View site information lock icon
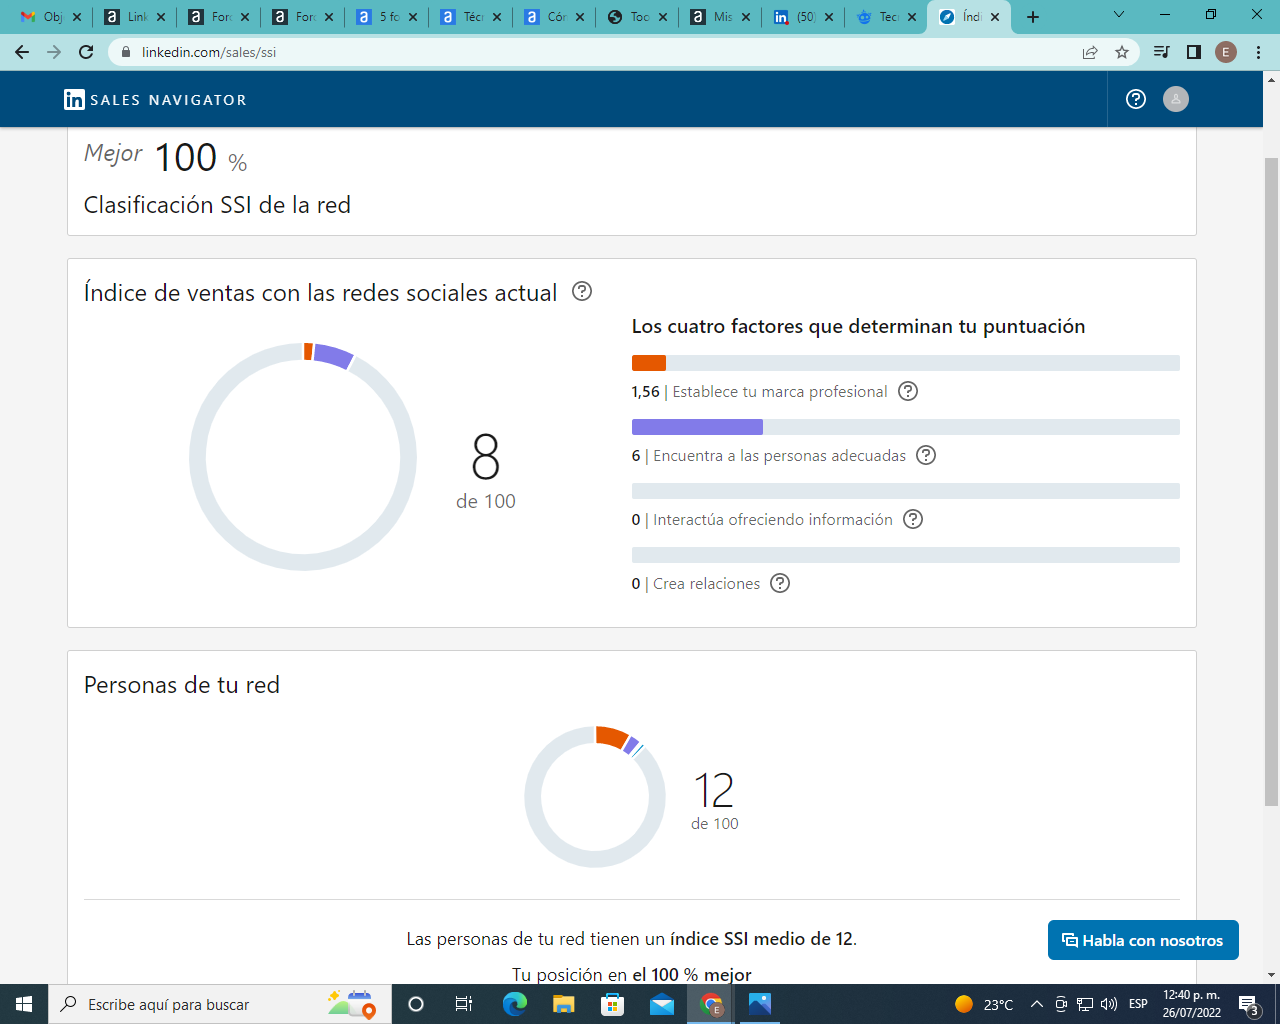This screenshot has height=1024, width=1280. pos(126,52)
